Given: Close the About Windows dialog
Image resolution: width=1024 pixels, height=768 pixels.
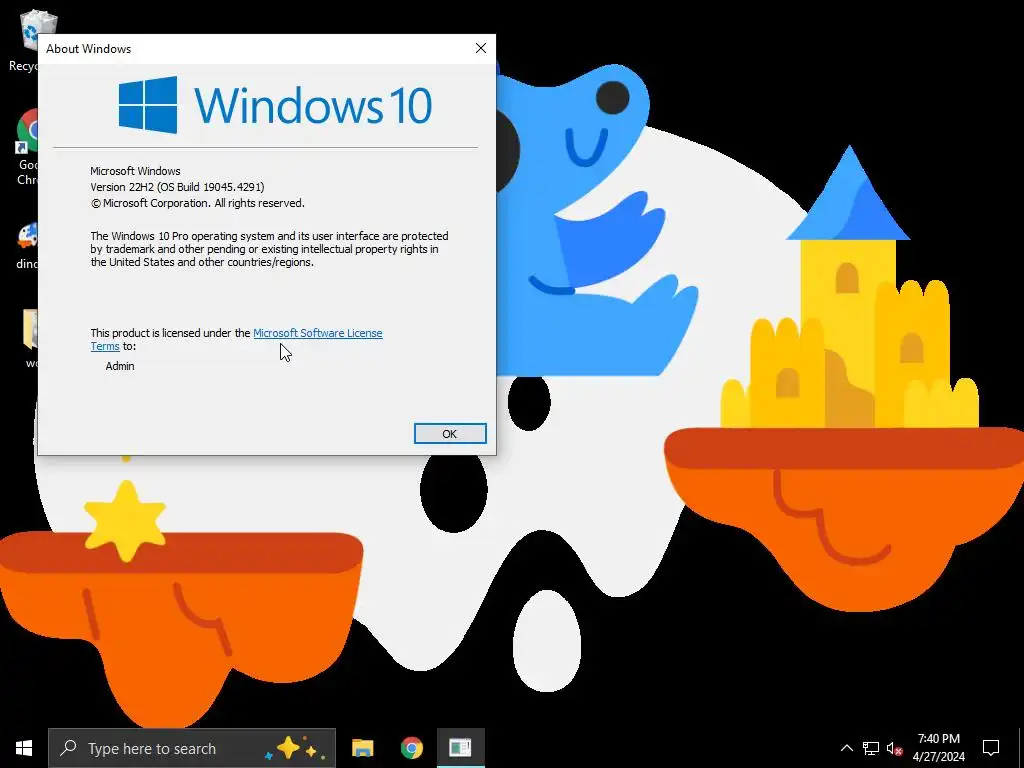Looking at the screenshot, I should tap(481, 48).
